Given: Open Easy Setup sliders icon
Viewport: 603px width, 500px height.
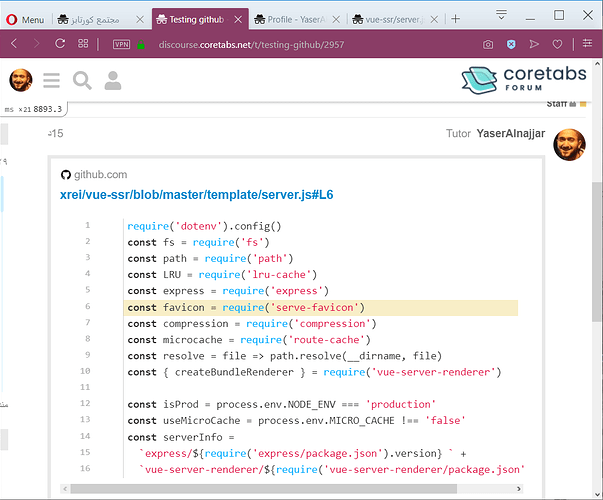Looking at the screenshot, I should pos(587,43).
